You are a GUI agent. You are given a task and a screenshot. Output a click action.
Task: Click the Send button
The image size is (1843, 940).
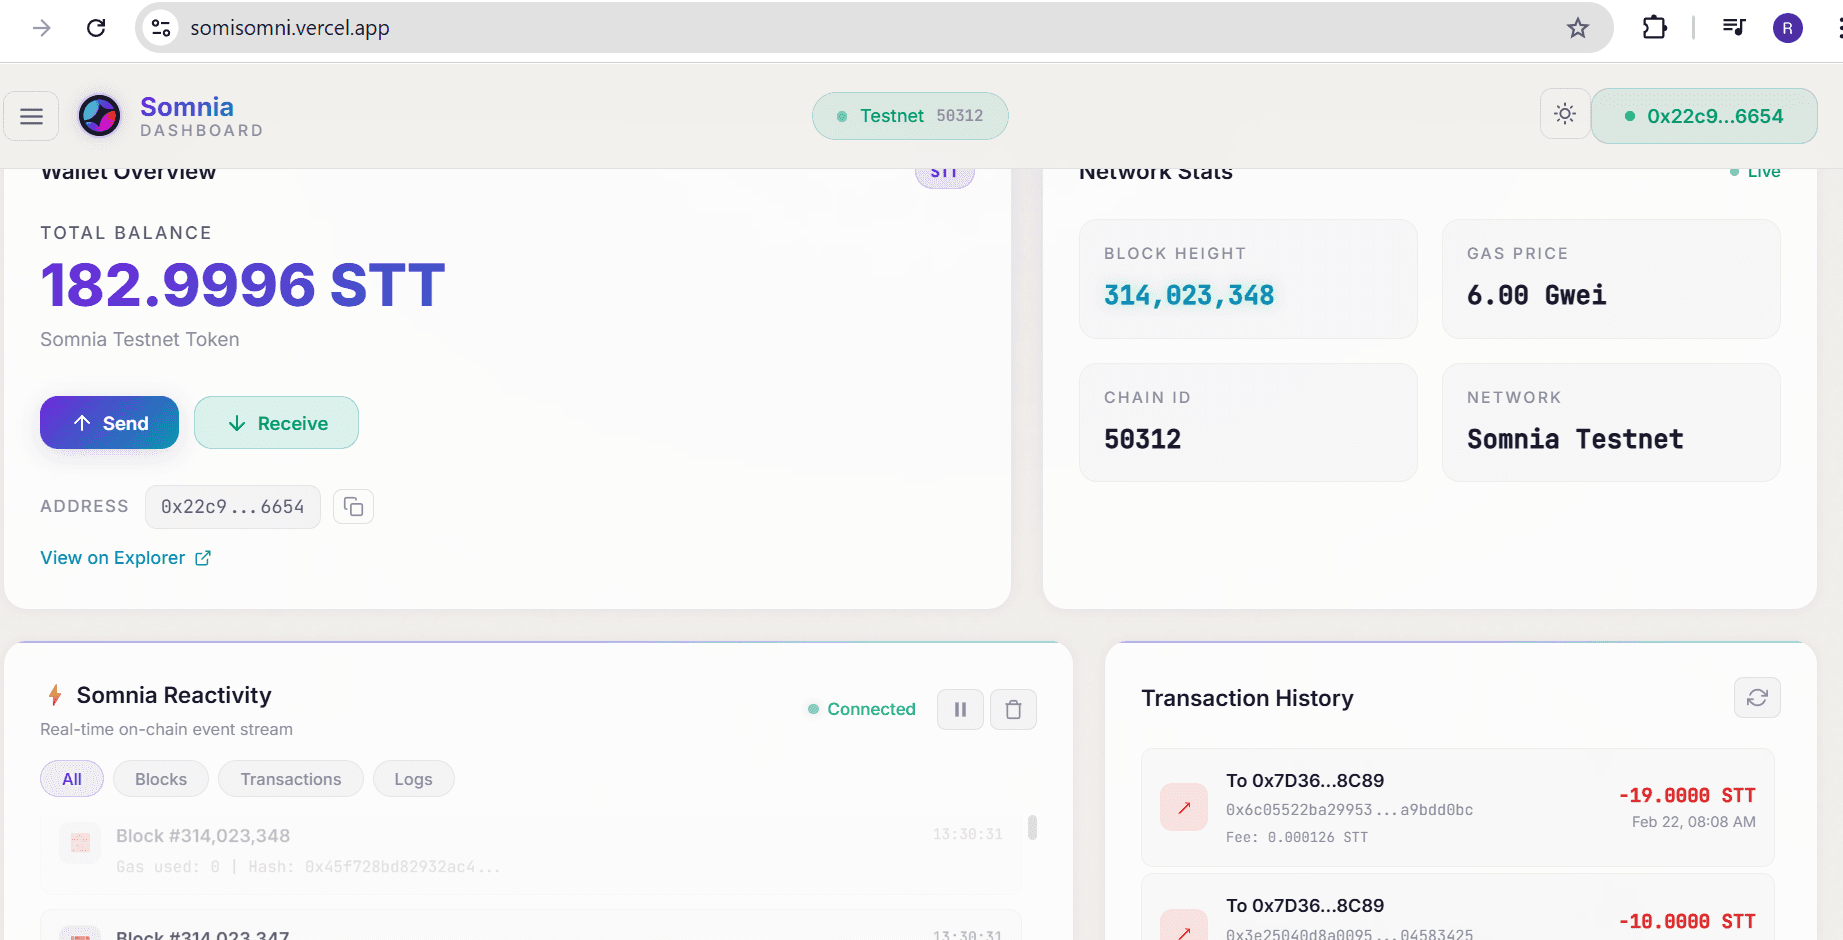click(x=109, y=422)
